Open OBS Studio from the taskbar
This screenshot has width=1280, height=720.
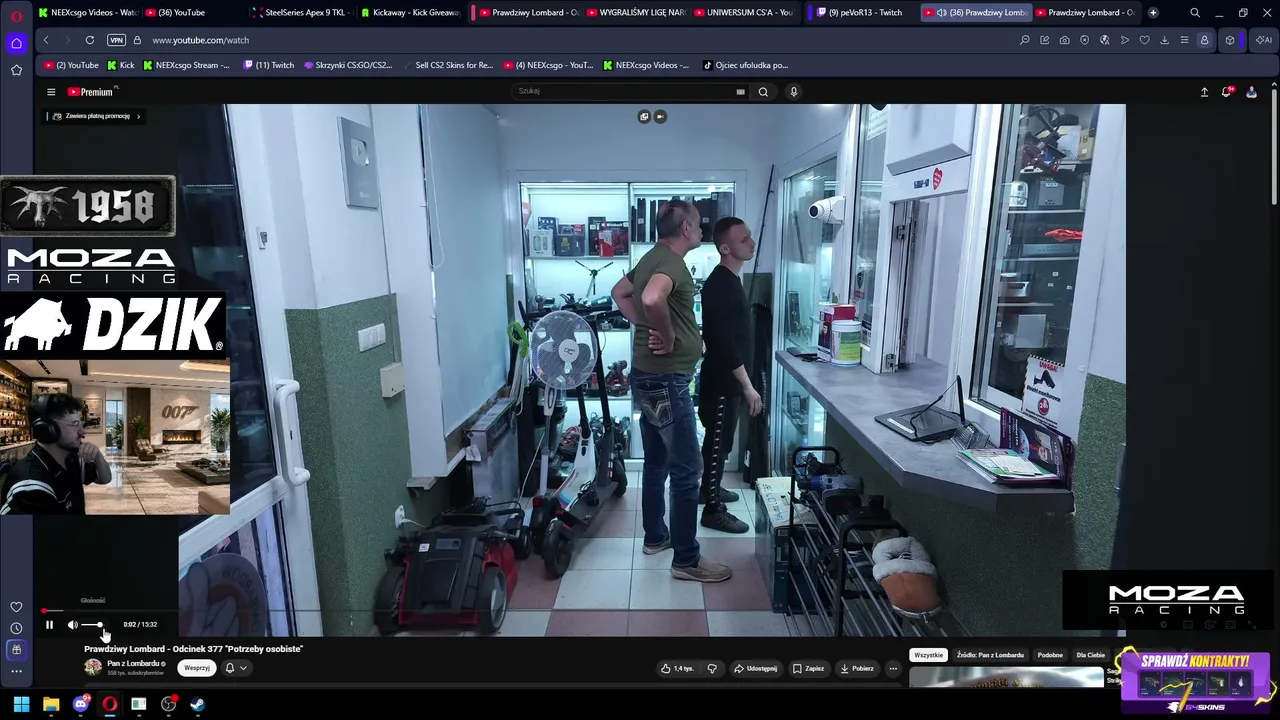[168, 704]
